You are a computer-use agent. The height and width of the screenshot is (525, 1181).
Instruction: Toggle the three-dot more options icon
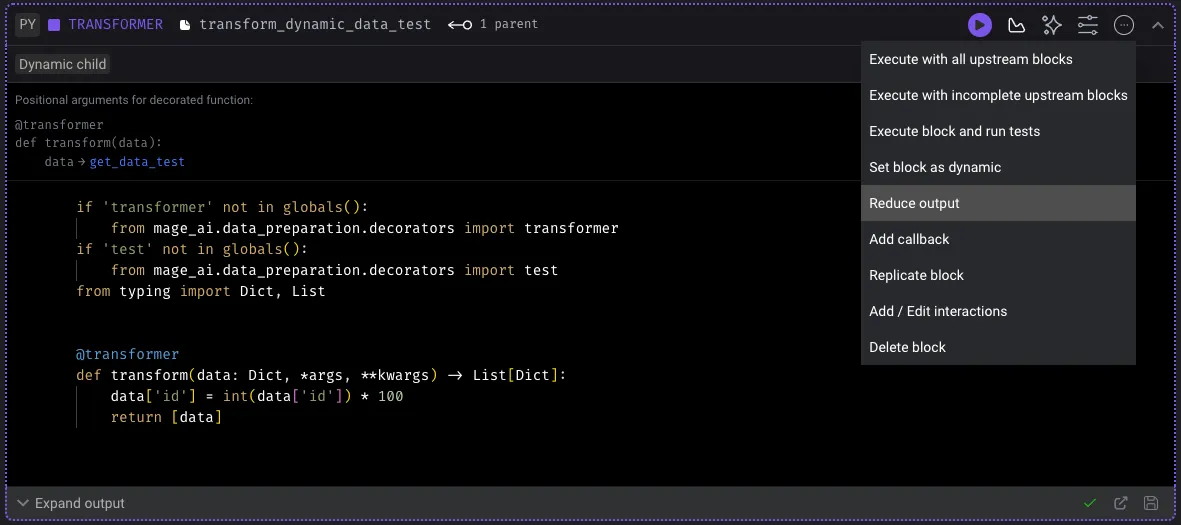pos(1124,25)
